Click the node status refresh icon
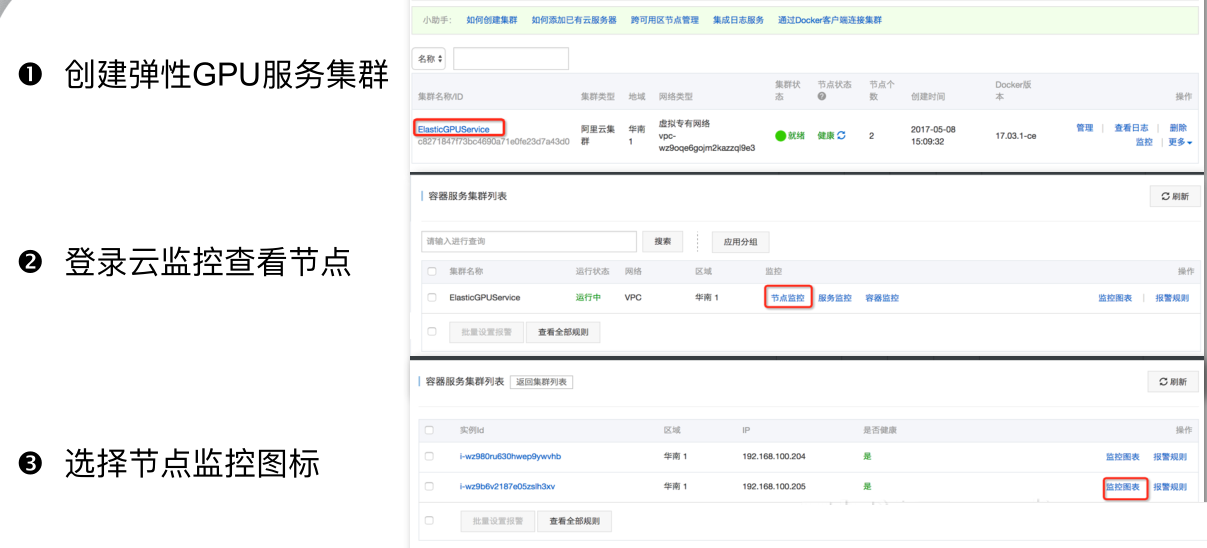 point(841,135)
